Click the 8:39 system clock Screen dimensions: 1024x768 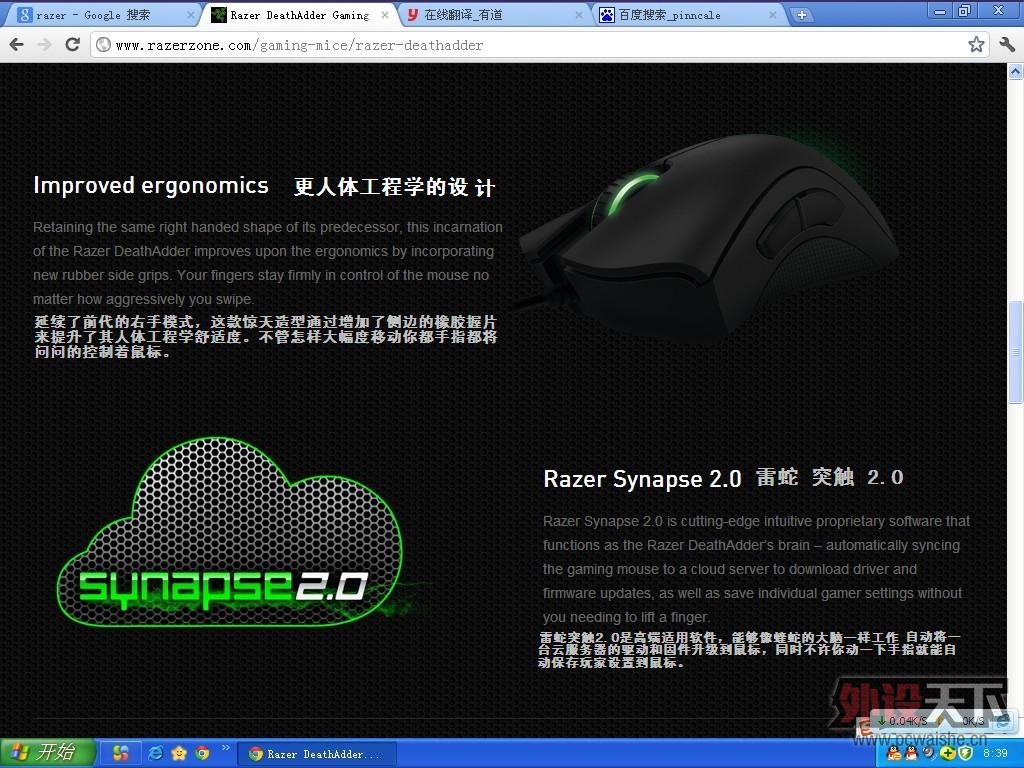point(995,754)
